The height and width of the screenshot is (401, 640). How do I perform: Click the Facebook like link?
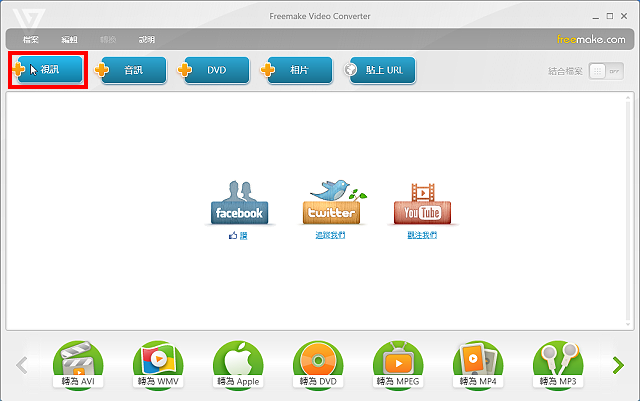238,236
